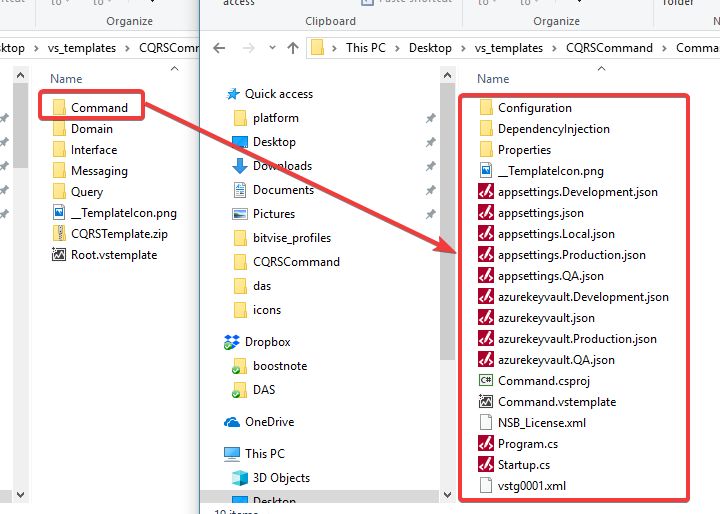Select azurekeyvault.QA.json file
Image resolution: width=720 pixels, height=514 pixels.
pyautogui.click(x=546, y=360)
